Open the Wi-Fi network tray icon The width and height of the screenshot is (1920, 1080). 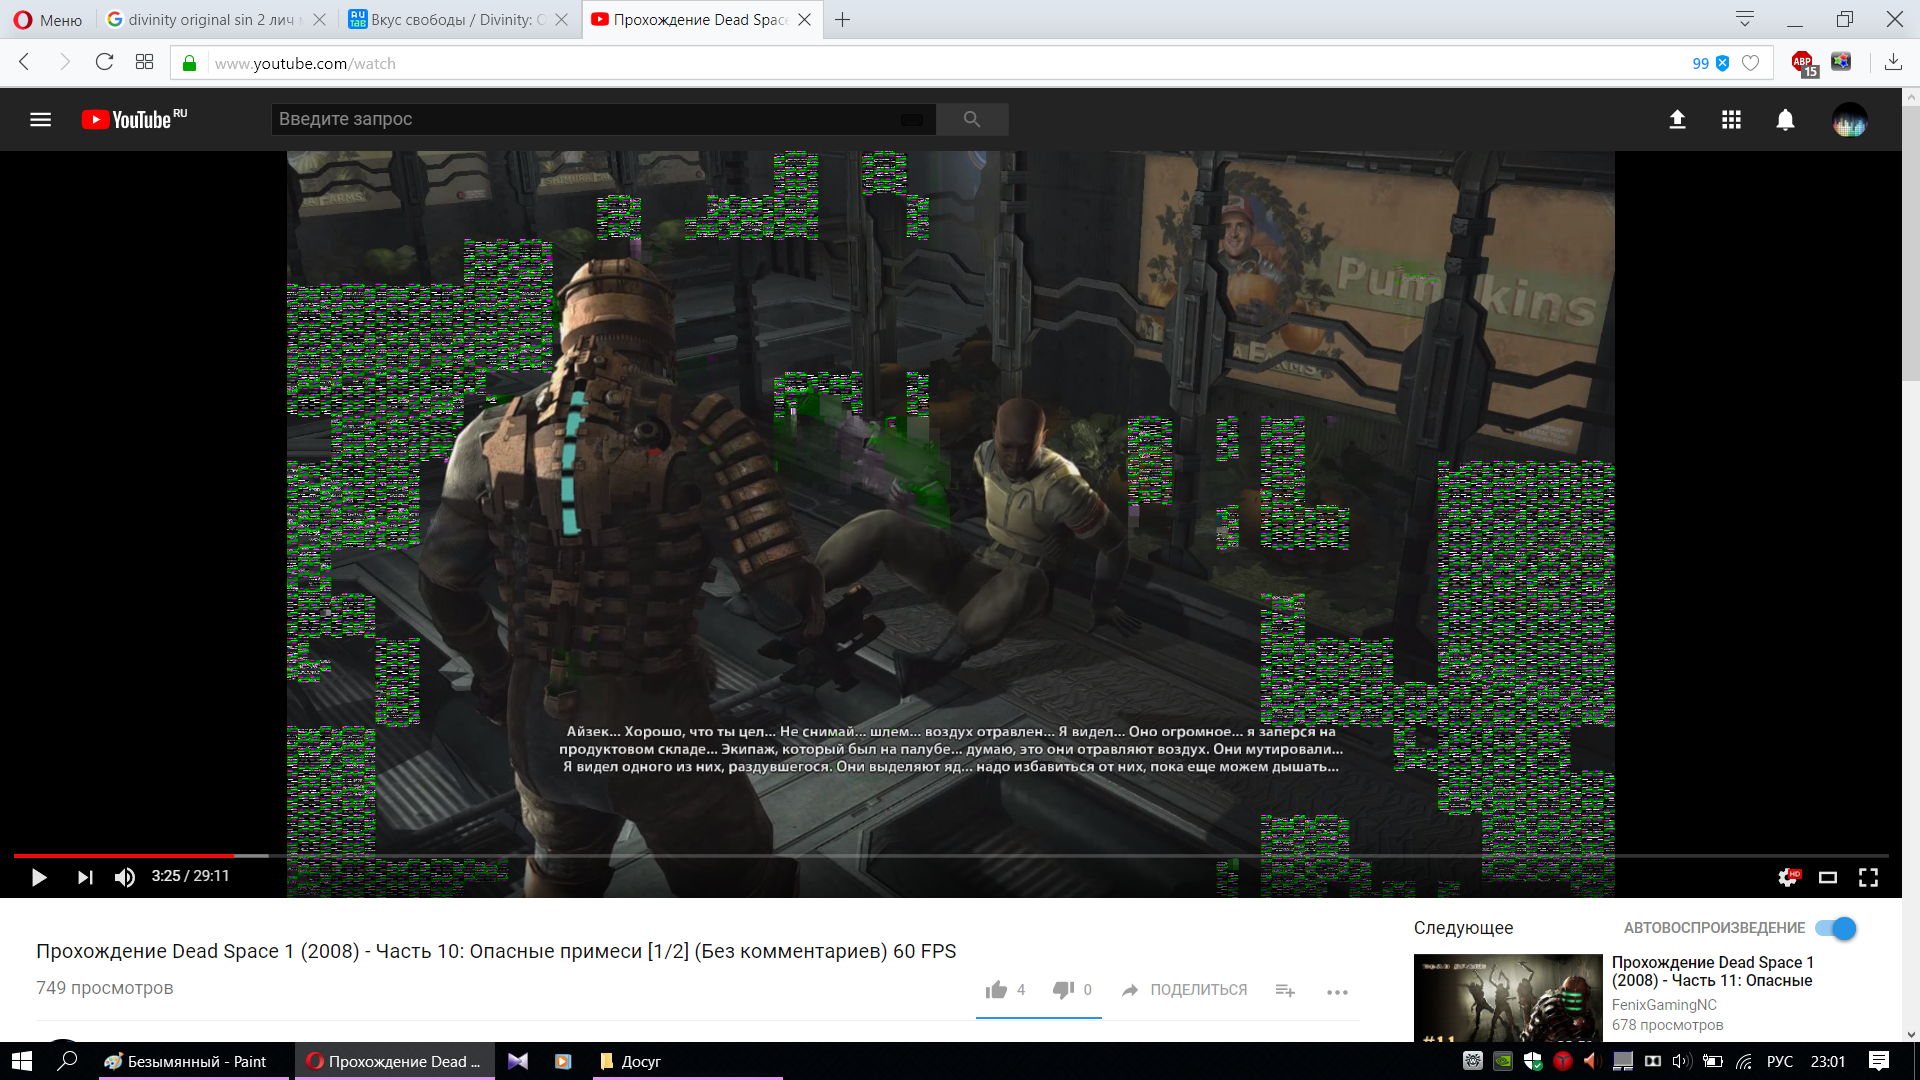click(1744, 1061)
